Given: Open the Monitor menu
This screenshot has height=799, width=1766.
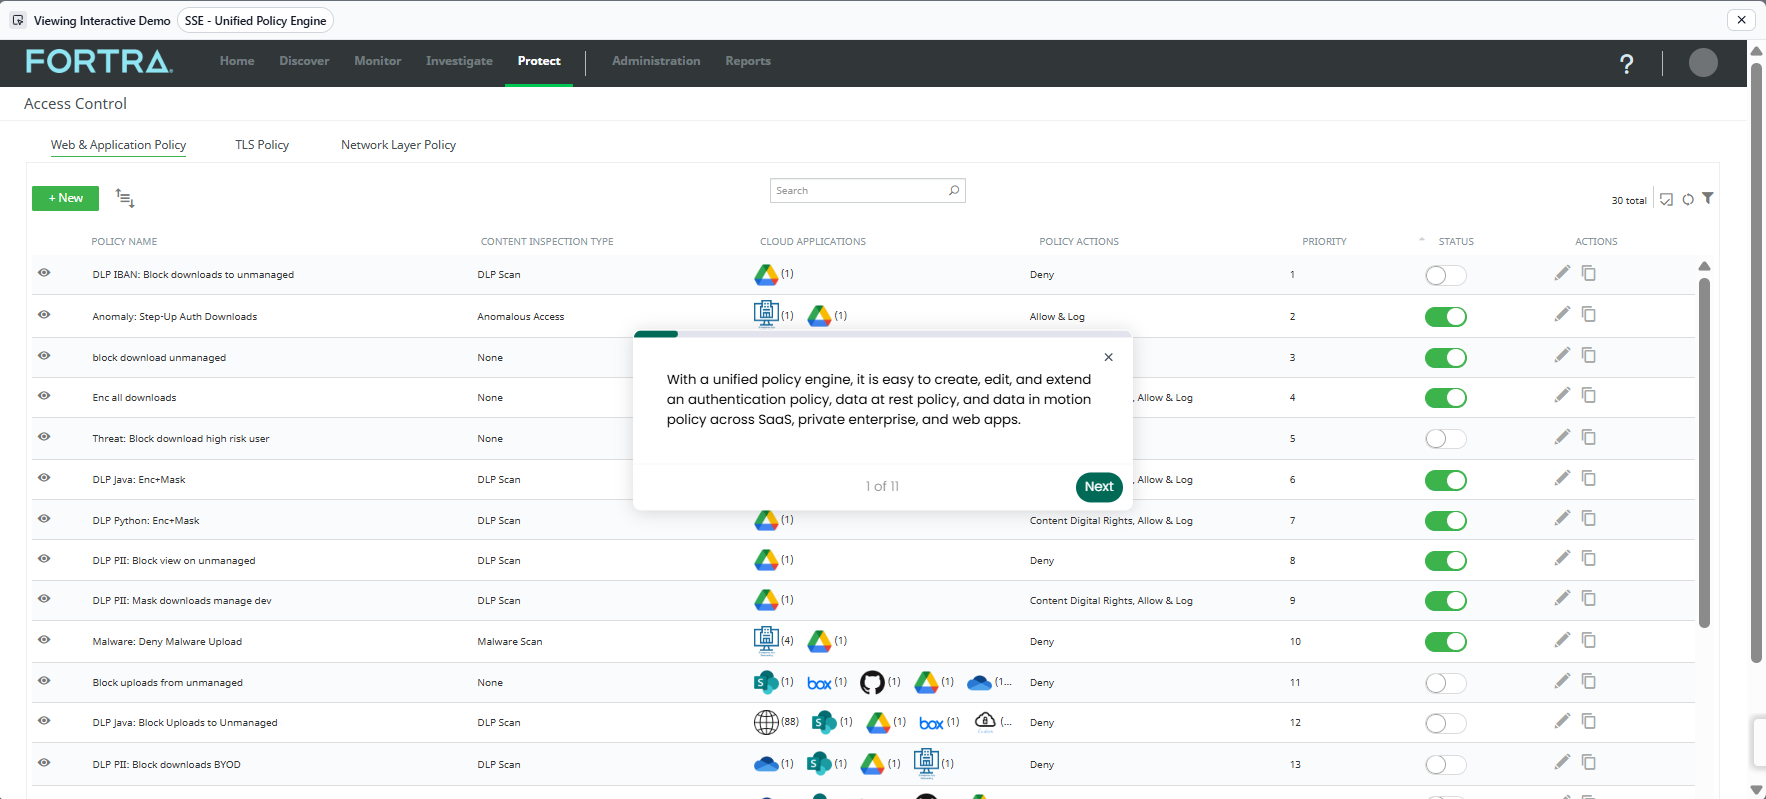Looking at the screenshot, I should click(377, 61).
